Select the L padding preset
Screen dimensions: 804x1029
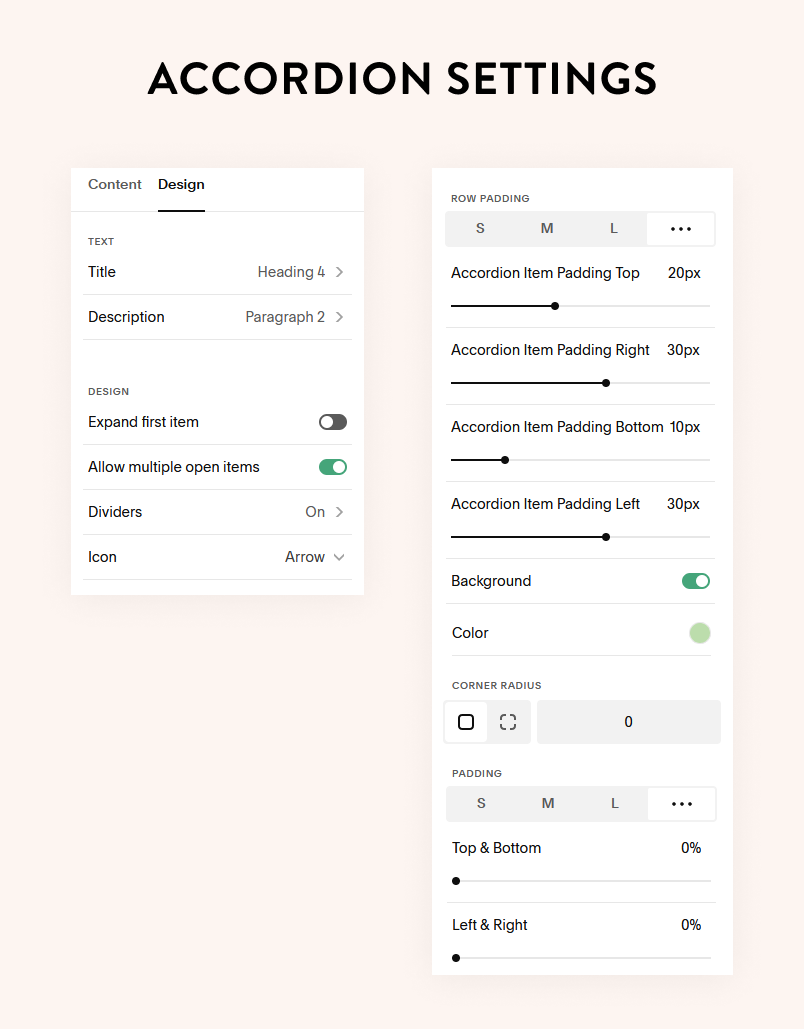point(614,803)
